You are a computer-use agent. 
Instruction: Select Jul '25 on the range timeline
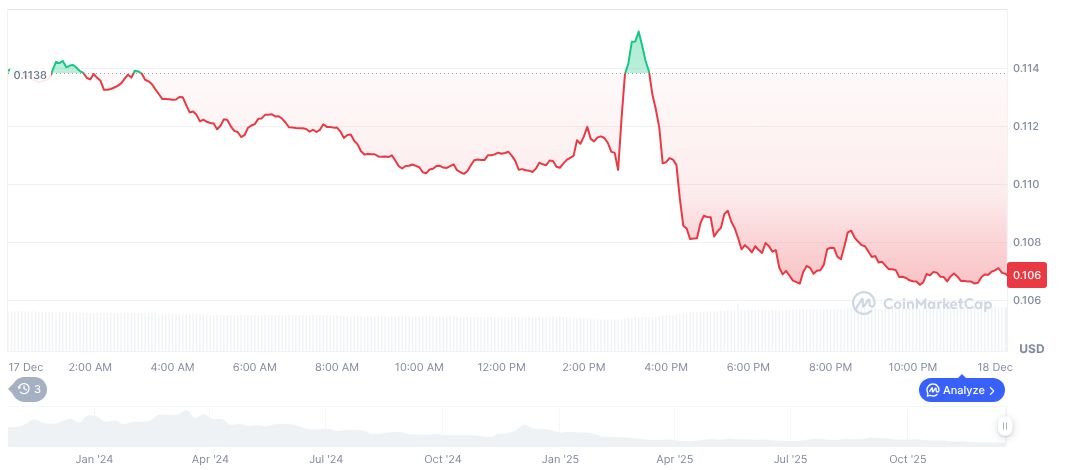tap(791, 459)
